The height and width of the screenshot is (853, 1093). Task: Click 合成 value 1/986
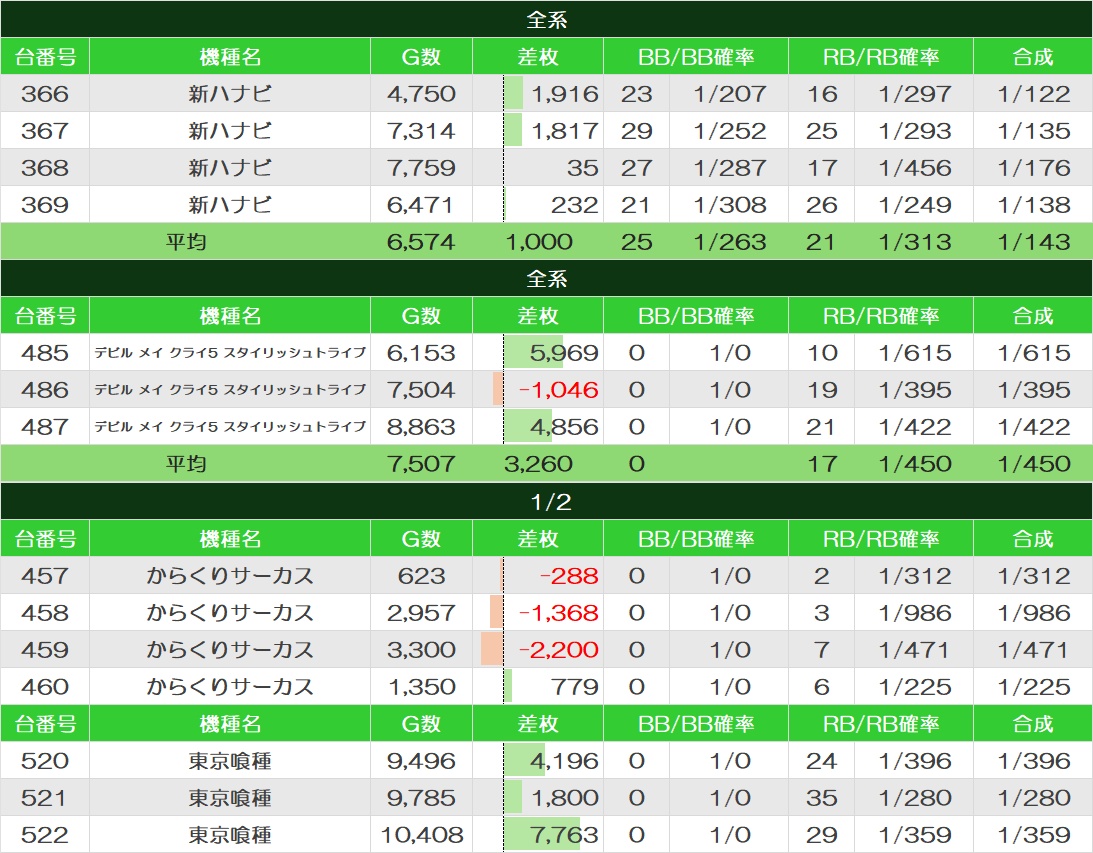pyautogui.click(x=1033, y=613)
